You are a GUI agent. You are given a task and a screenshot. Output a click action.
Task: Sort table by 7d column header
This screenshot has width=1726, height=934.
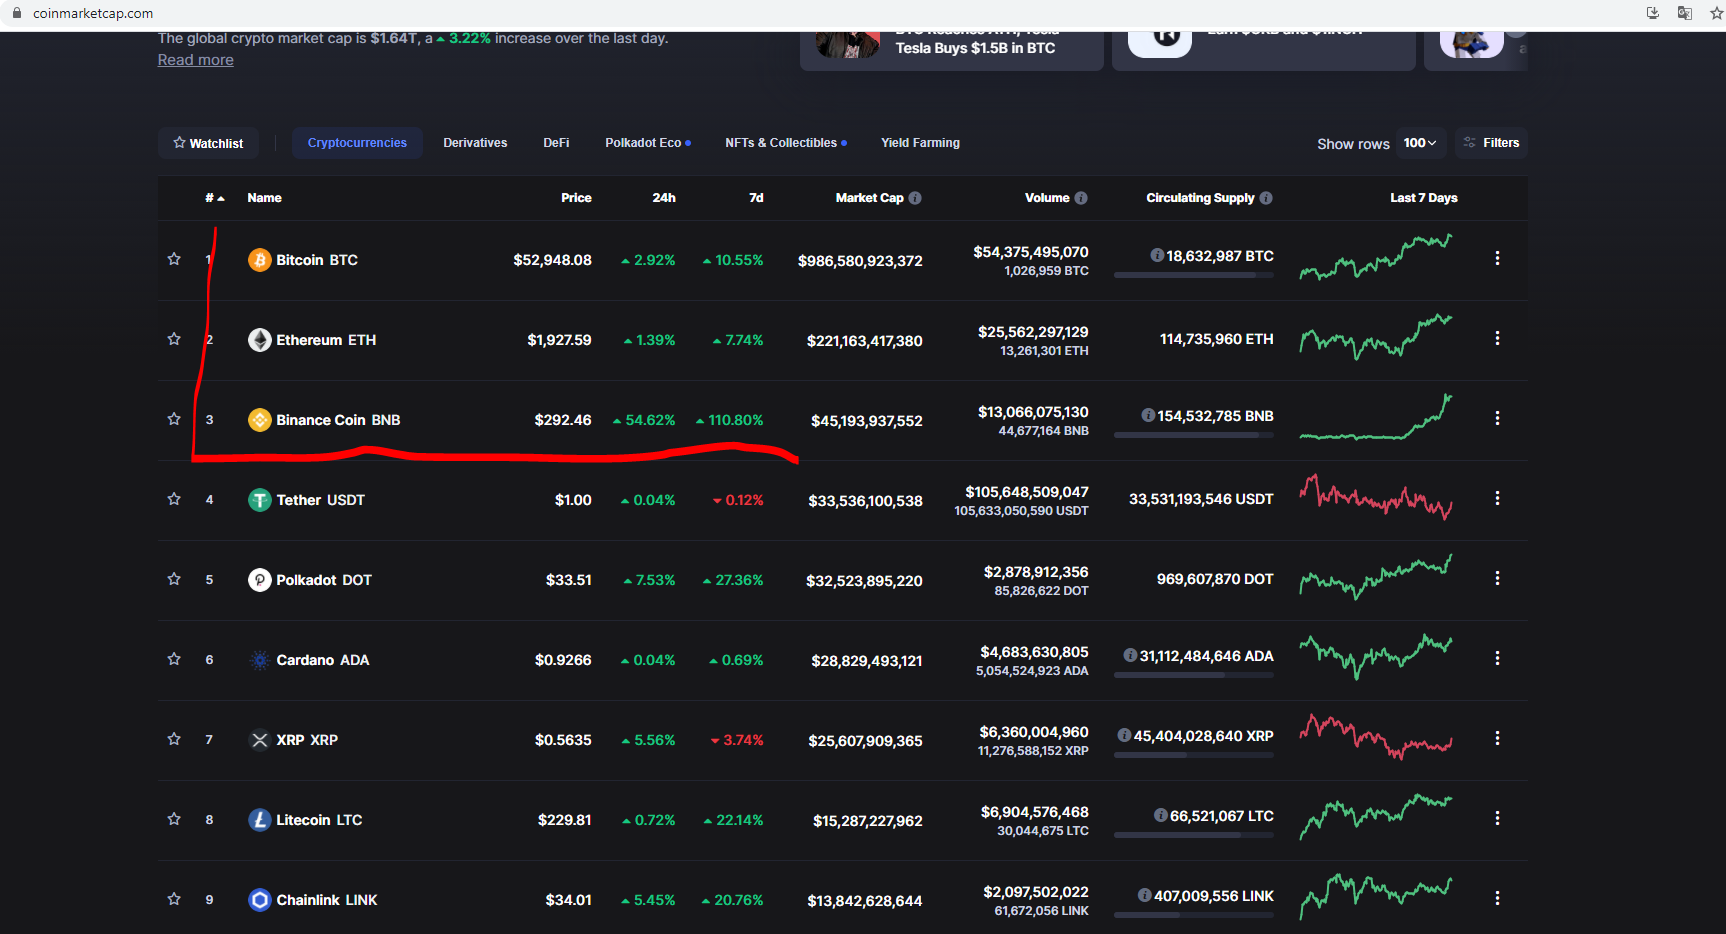(756, 198)
